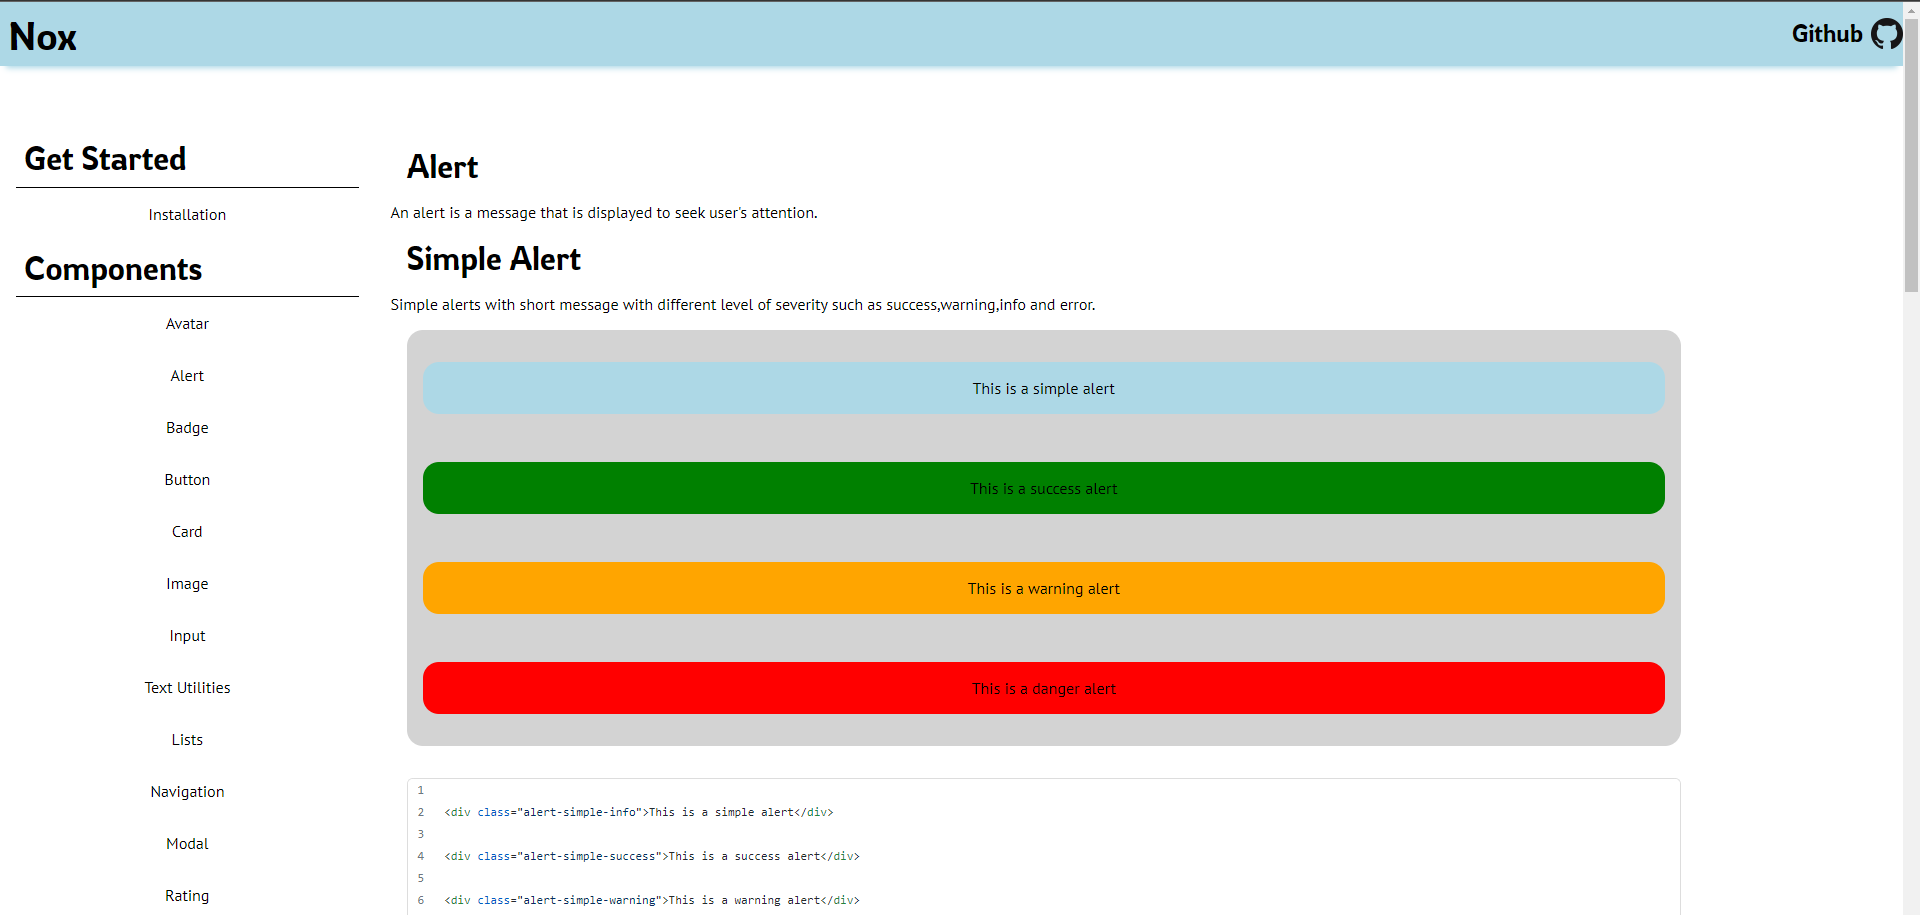Click the alert-simple-info code line
1920x915 pixels.
click(639, 812)
